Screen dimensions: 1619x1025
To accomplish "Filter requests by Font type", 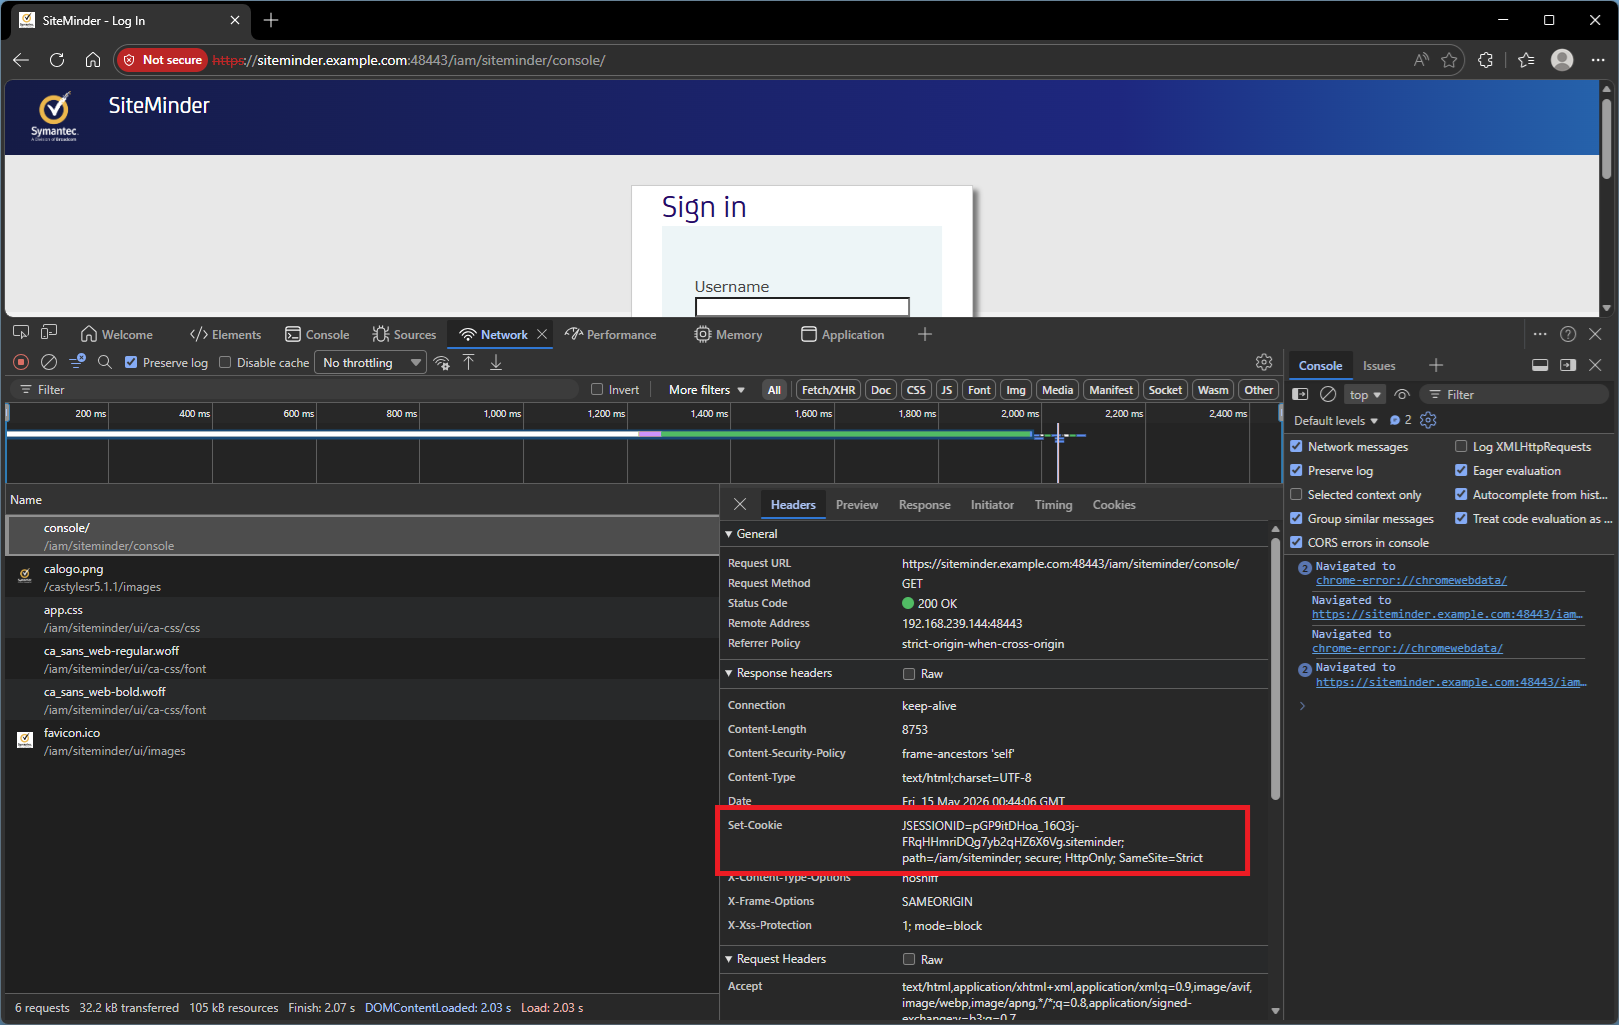I will (x=979, y=390).
